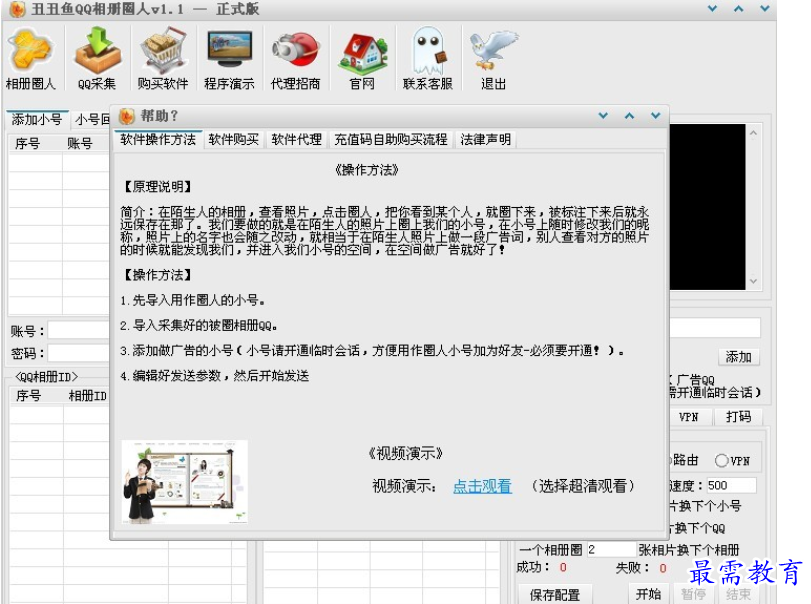
Task: Click the 添加 button
Action: [x=739, y=357]
